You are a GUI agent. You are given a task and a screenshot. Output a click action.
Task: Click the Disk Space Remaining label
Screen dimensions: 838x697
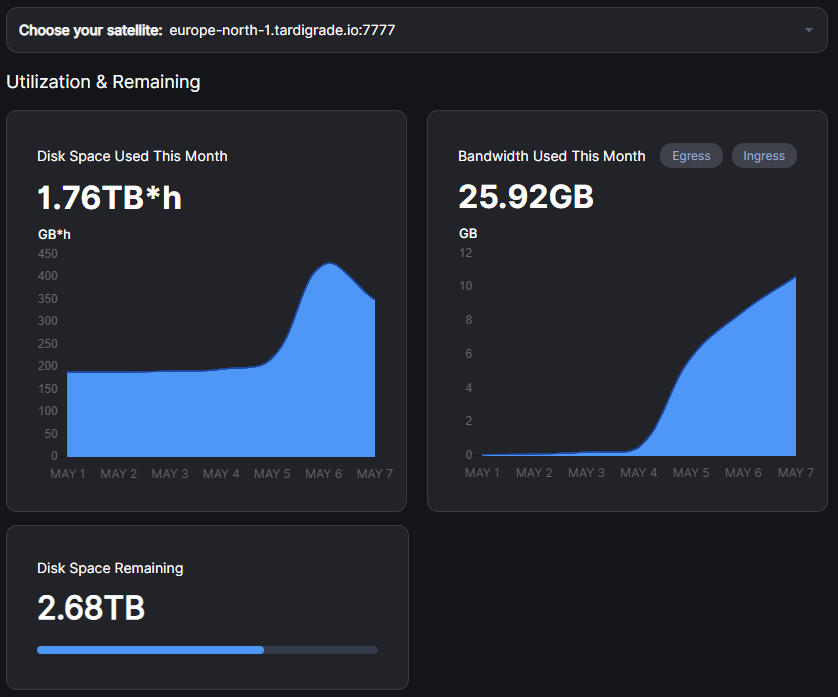point(110,568)
